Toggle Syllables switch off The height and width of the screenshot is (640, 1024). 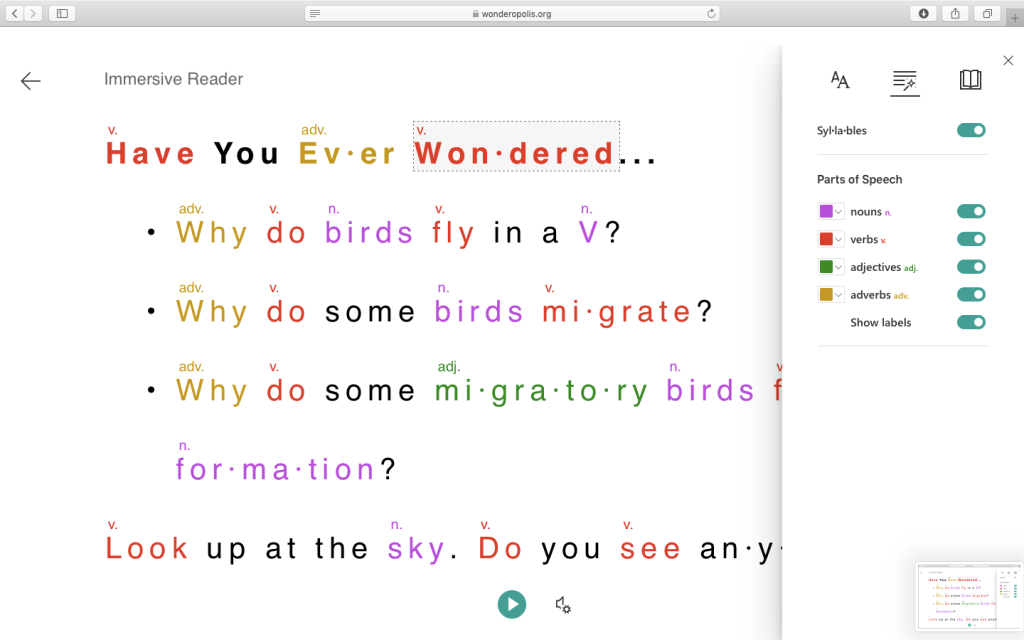coord(970,130)
